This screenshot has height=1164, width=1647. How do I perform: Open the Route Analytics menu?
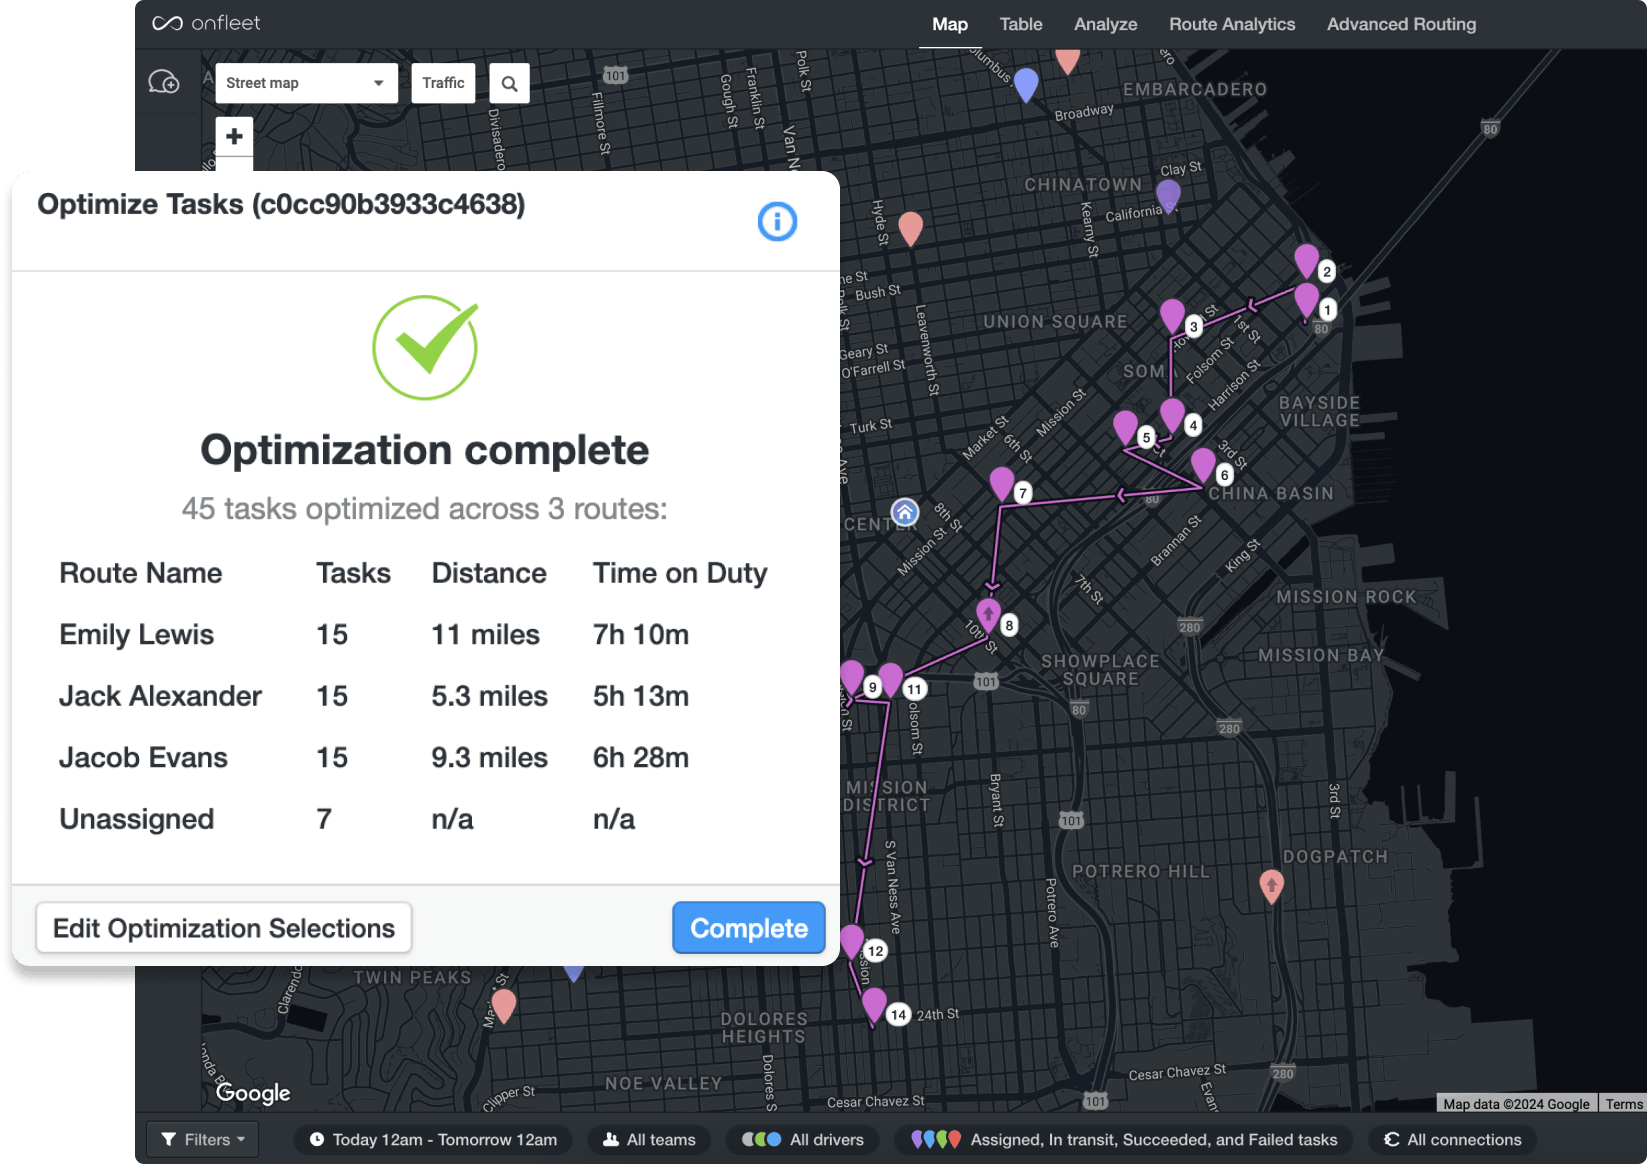tap(1232, 24)
